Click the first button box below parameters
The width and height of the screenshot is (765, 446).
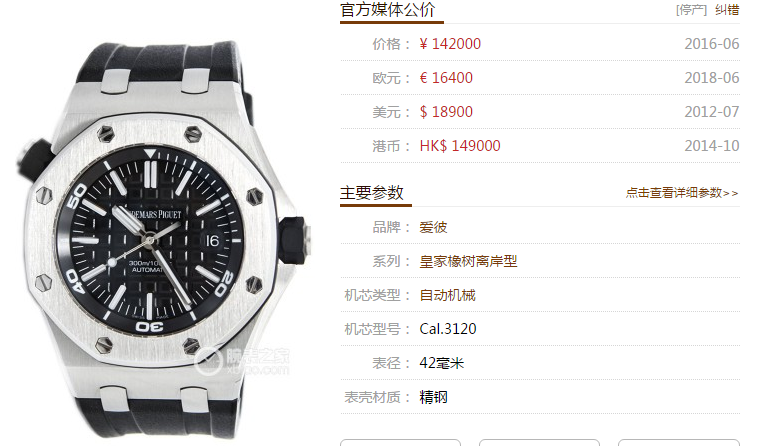point(400,443)
